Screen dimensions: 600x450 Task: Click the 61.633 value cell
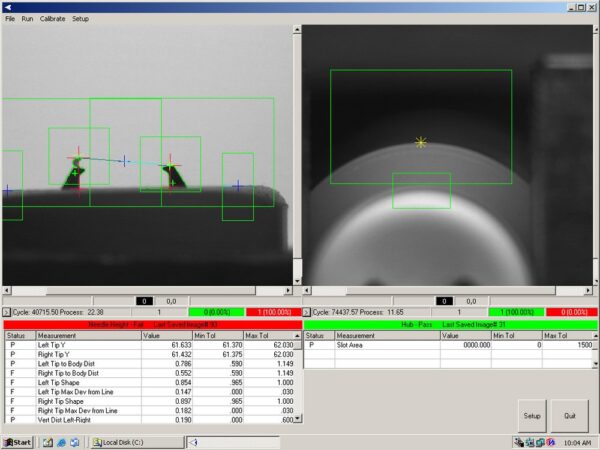click(167, 345)
